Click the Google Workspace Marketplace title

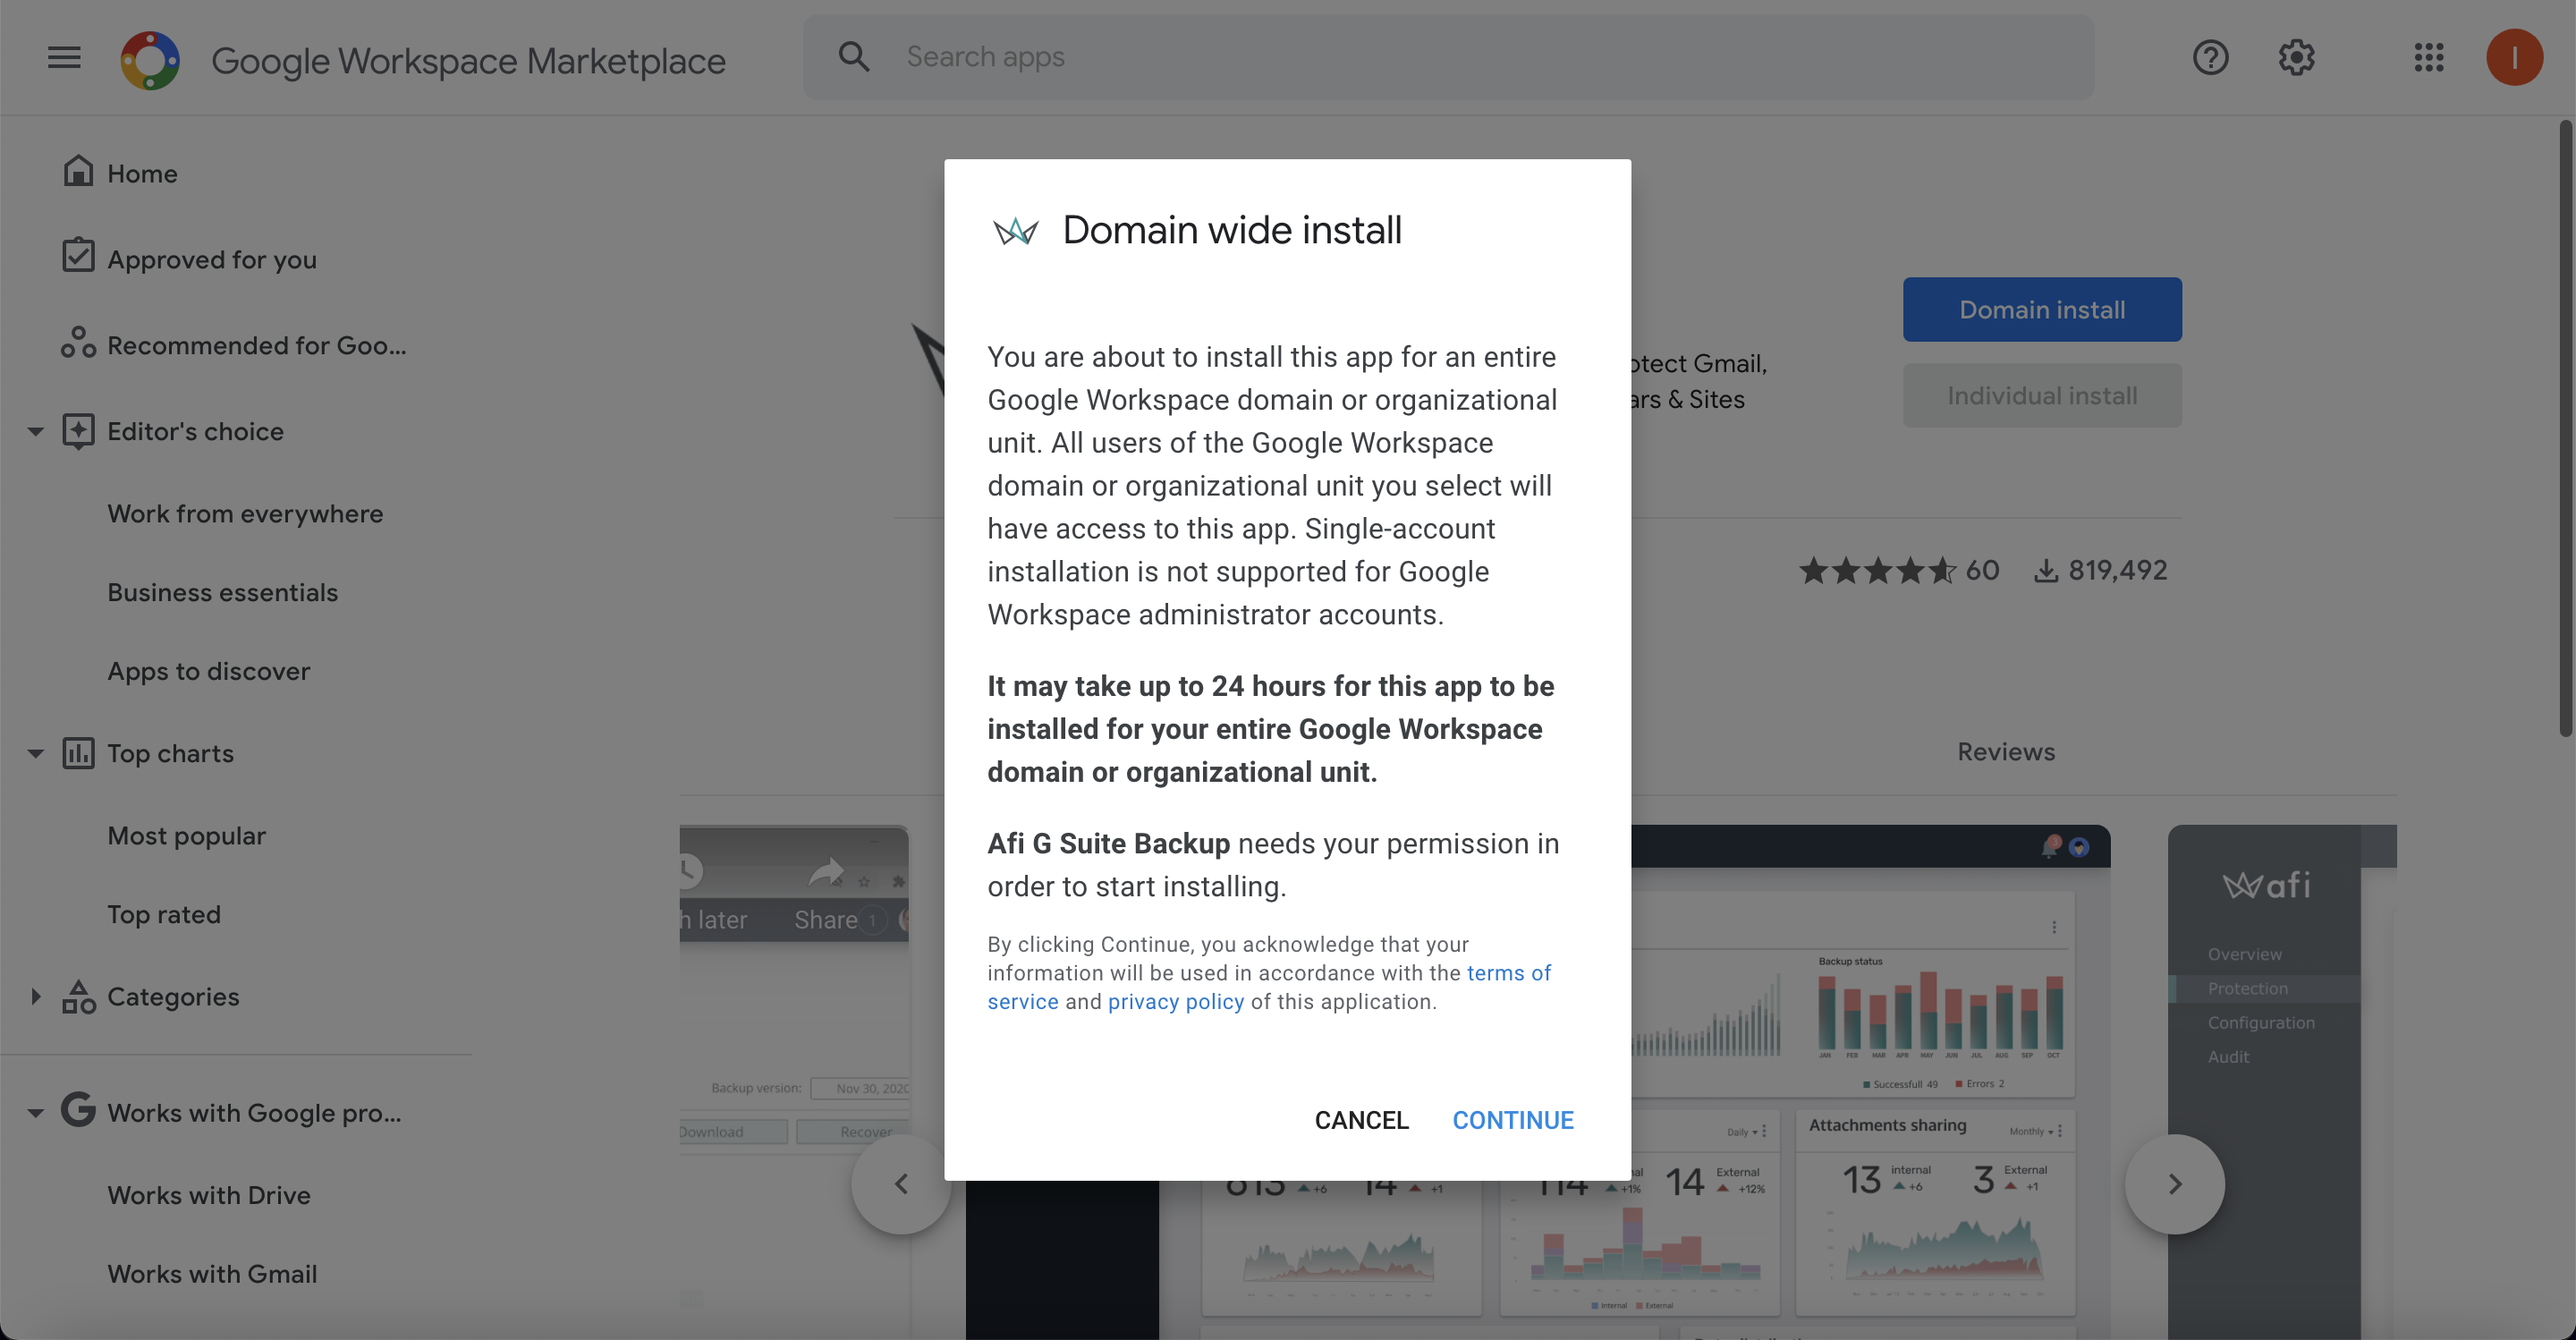[468, 60]
